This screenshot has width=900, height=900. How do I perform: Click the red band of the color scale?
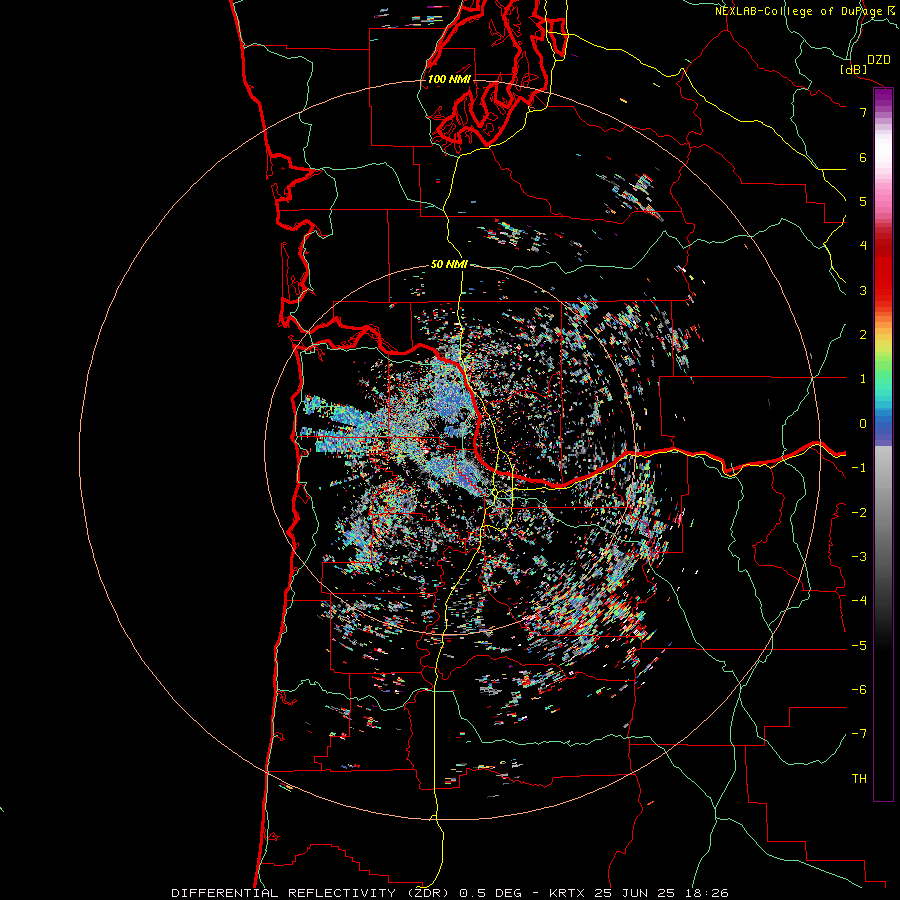pyautogui.click(x=883, y=270)
